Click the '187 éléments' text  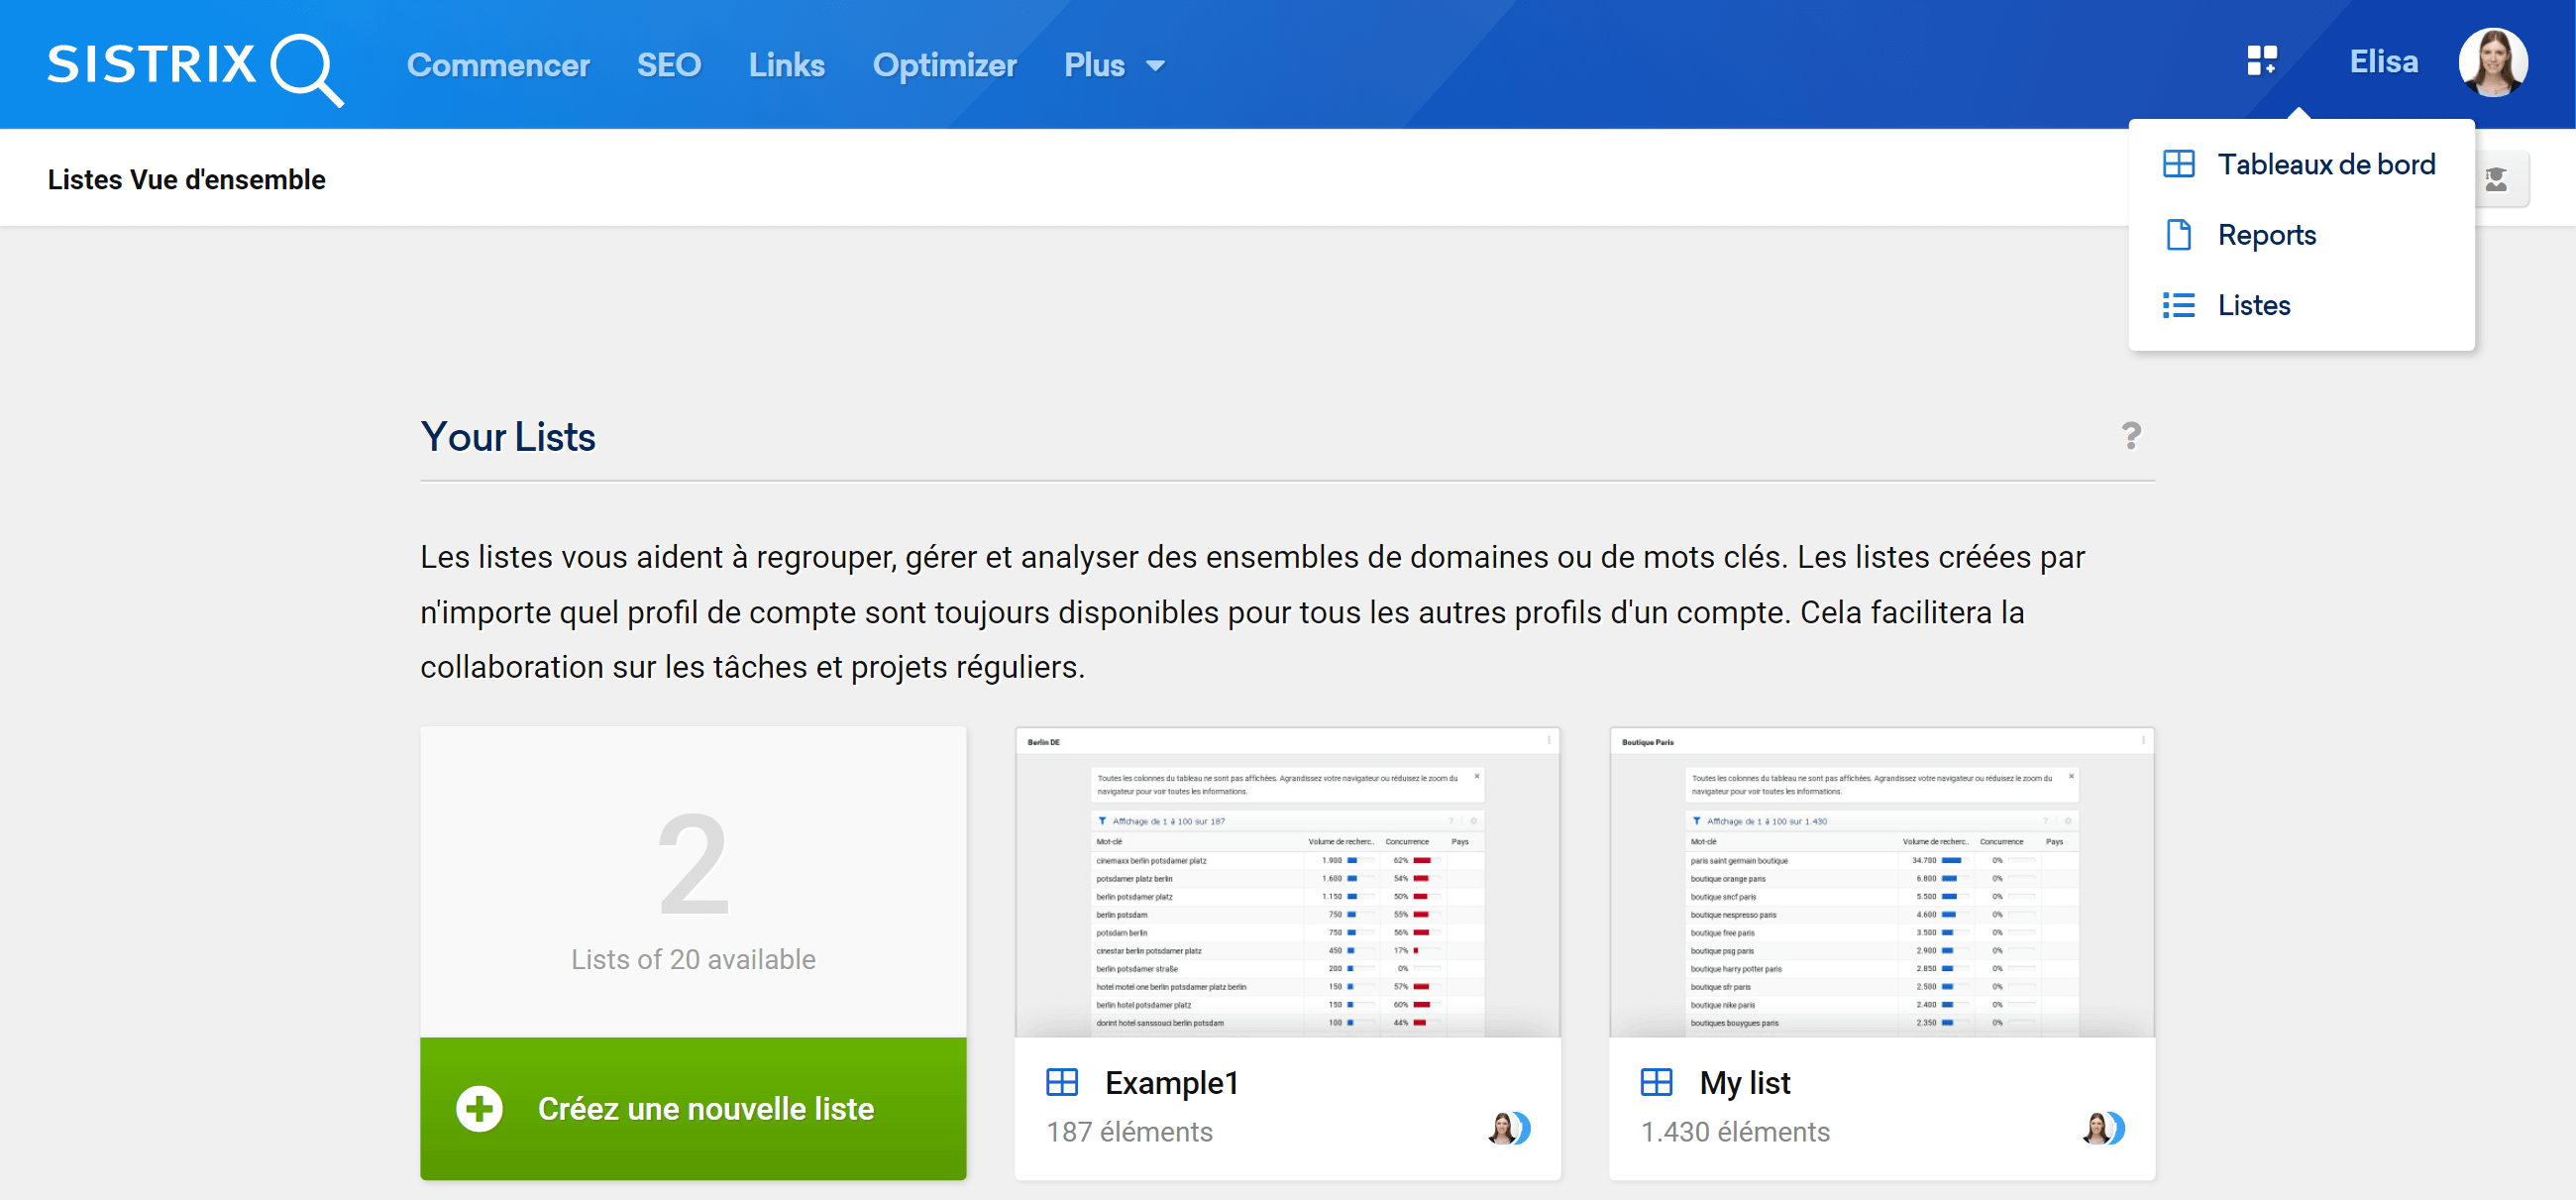pos(1129,1132)
